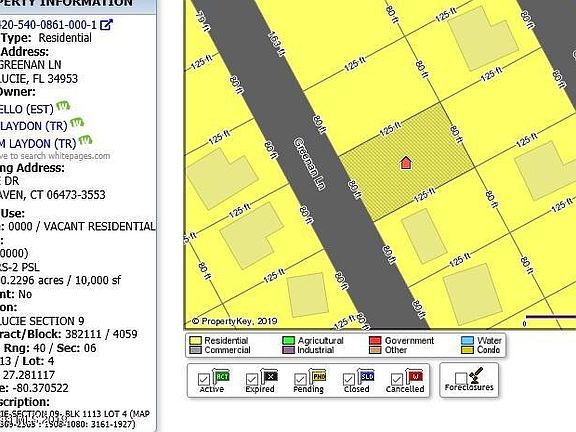Click the black Expired listing flag icon
The width and height of the screenshot is (576, 432).
(269, 376)
